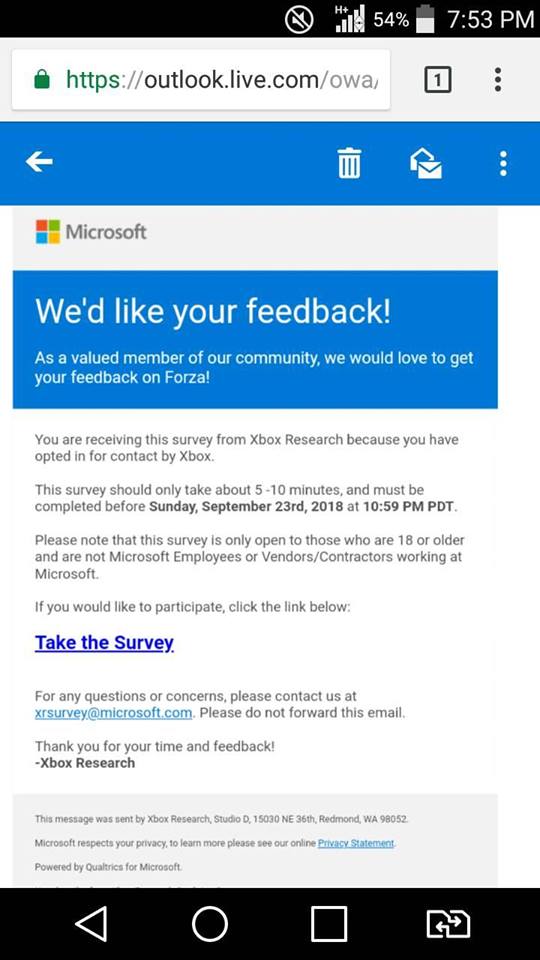Delete email with the trash icon
This screenshot has width=540, height=960.
[x=350, y=163]
